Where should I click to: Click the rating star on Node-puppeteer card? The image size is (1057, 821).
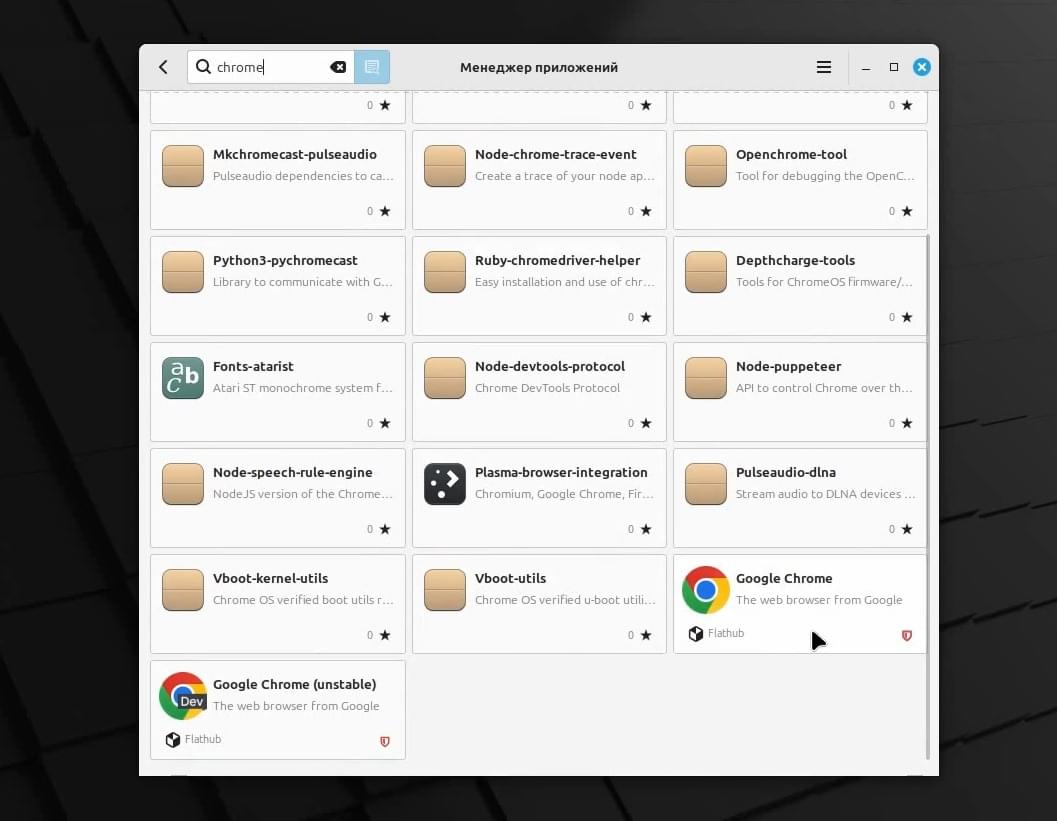[x=907, y=423]
